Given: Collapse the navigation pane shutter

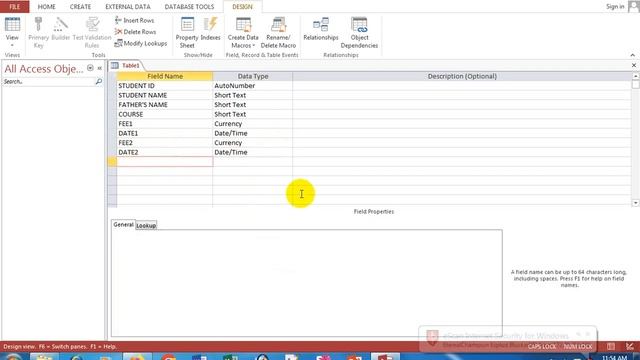Looking at the screenshot, I should click(100, 68).
